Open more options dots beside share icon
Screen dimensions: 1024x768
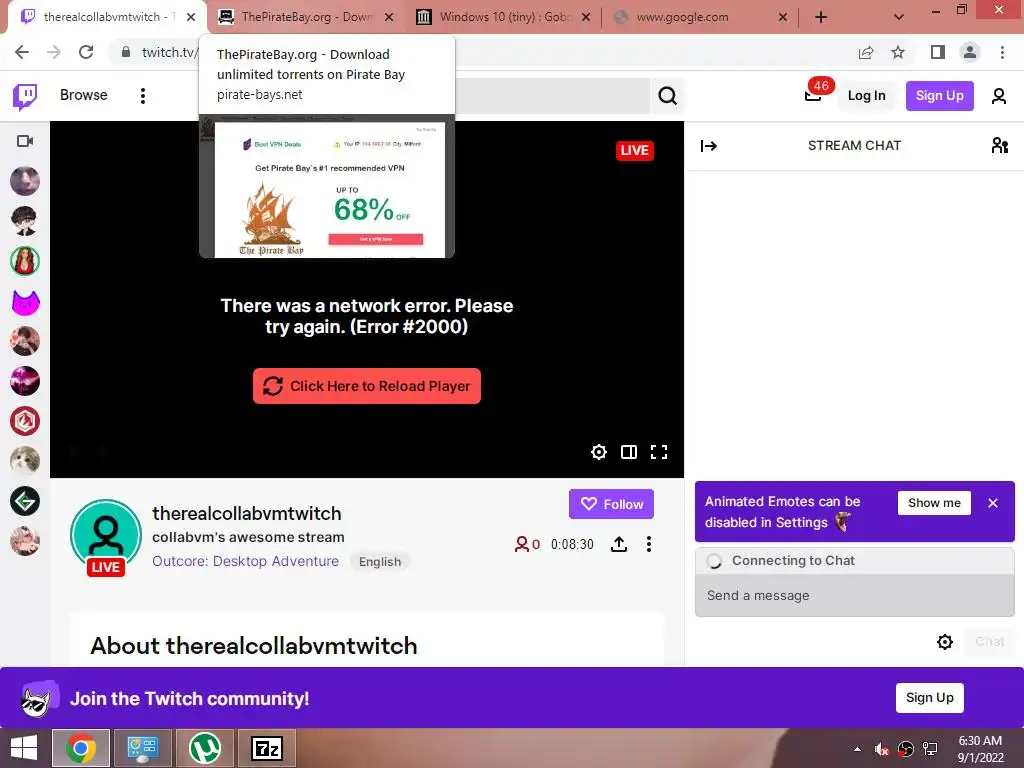(648, 544)
